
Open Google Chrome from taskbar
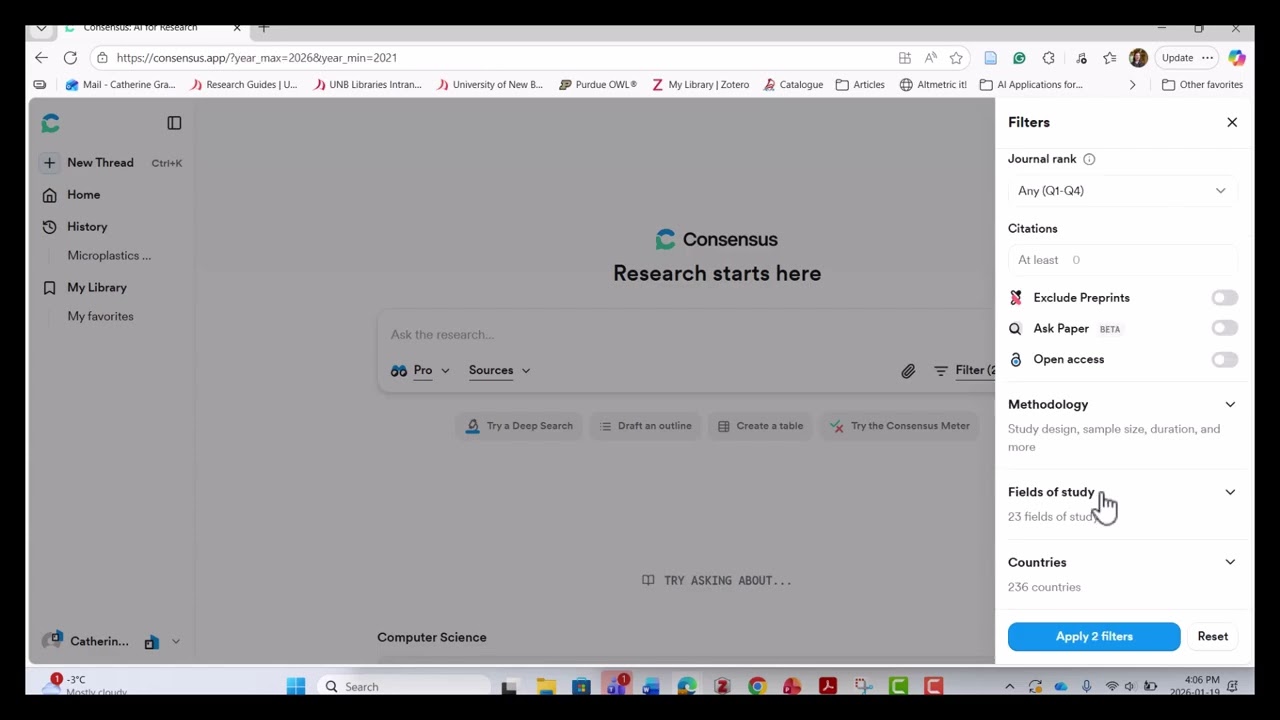pyautogui.click(x=757, y=686)
